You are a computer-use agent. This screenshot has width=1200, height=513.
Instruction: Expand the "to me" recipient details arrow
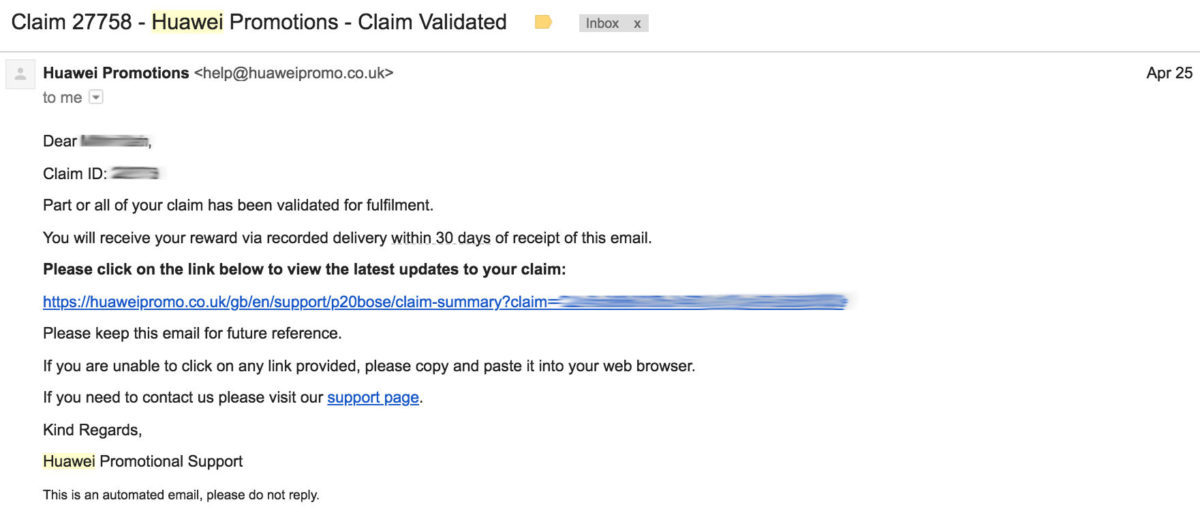(x=96, y=97)
